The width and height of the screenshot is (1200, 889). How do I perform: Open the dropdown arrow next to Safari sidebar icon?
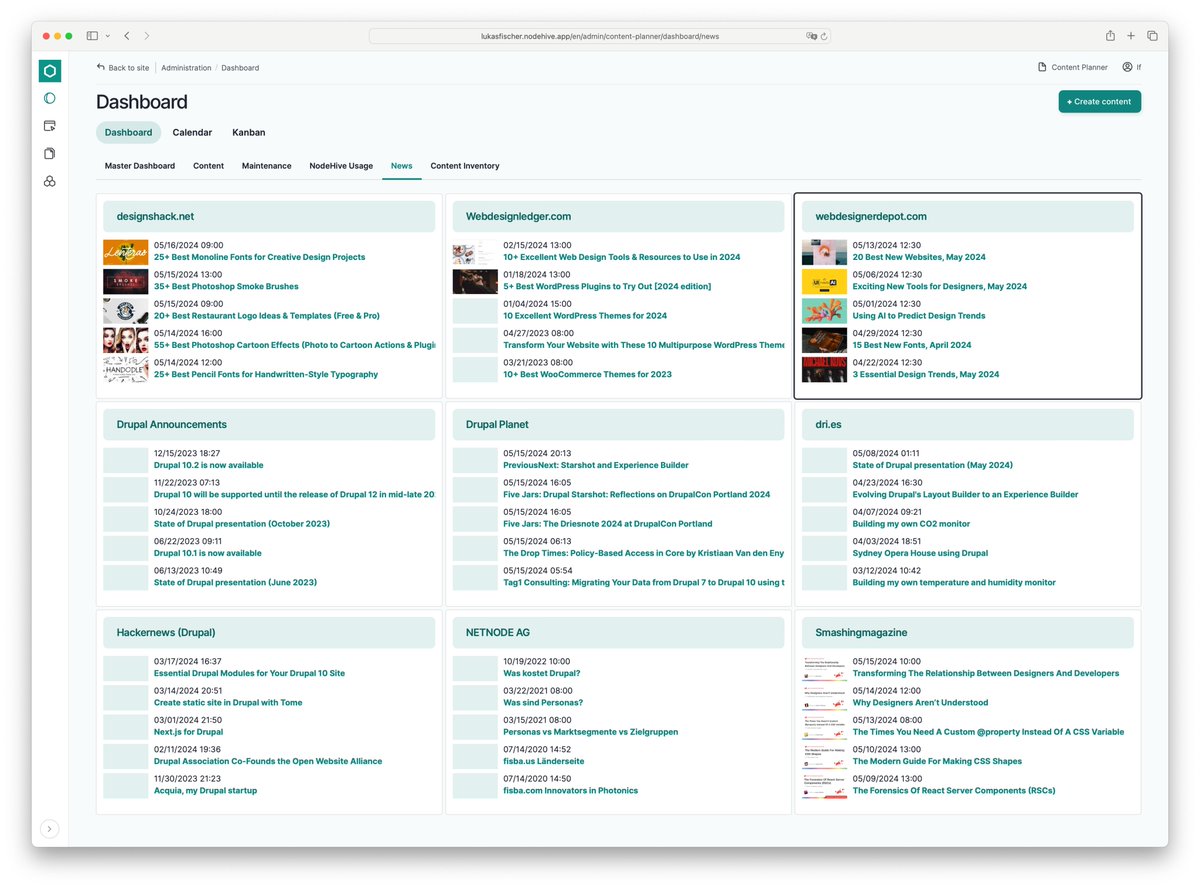point(106,36)
